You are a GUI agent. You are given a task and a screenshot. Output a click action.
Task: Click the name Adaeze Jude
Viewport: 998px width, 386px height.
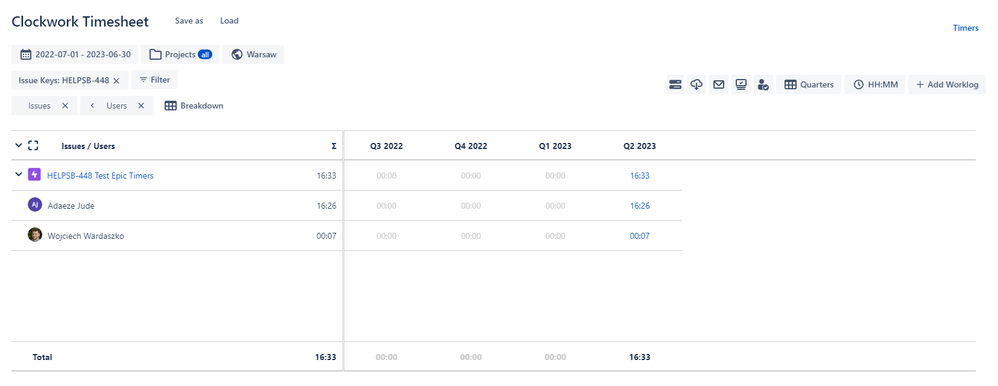pos(71,206)
